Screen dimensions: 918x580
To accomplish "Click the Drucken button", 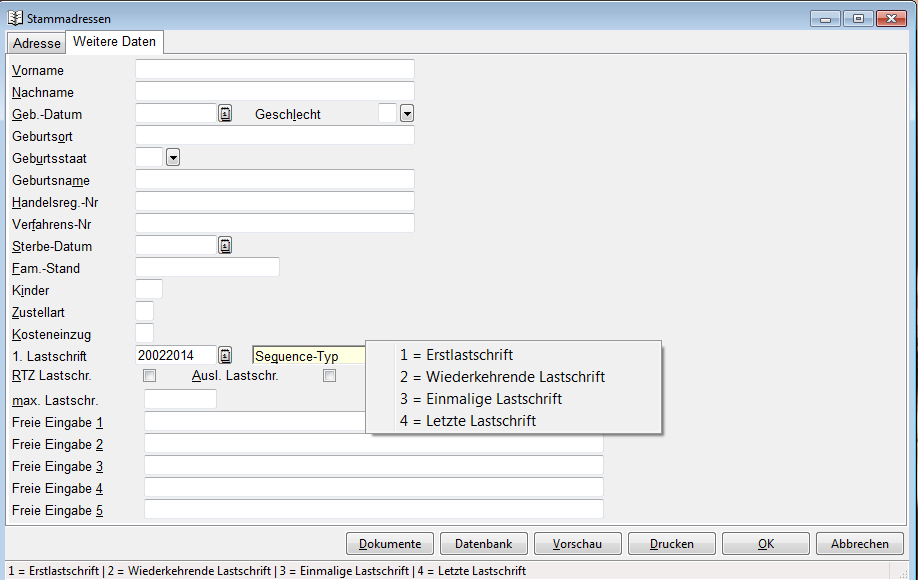I will [671, 544].
